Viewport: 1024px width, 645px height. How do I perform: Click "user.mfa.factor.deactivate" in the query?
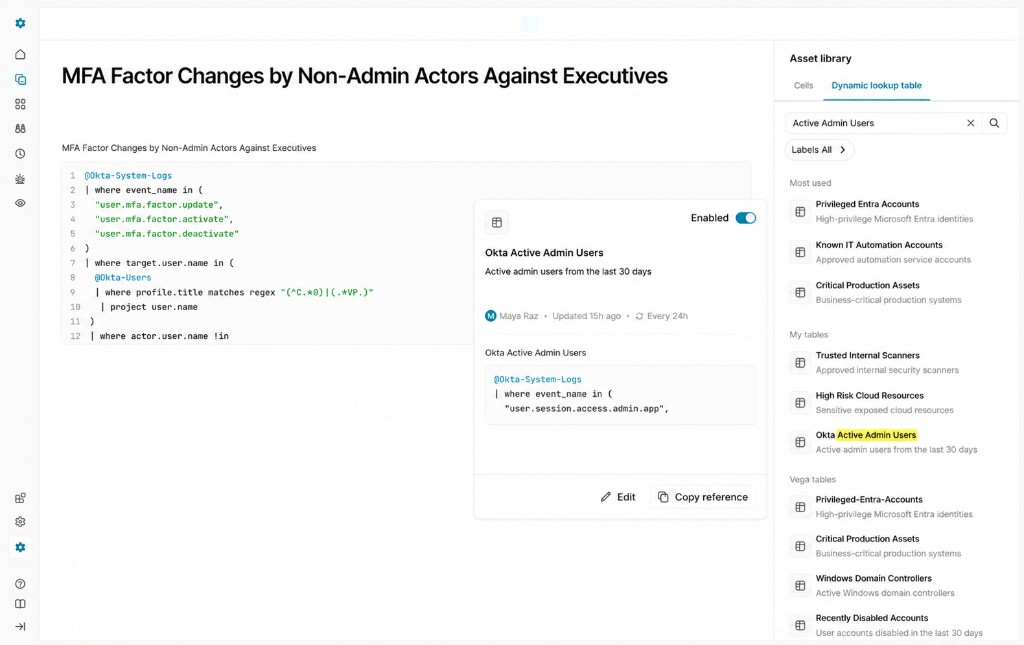(167, 234)
